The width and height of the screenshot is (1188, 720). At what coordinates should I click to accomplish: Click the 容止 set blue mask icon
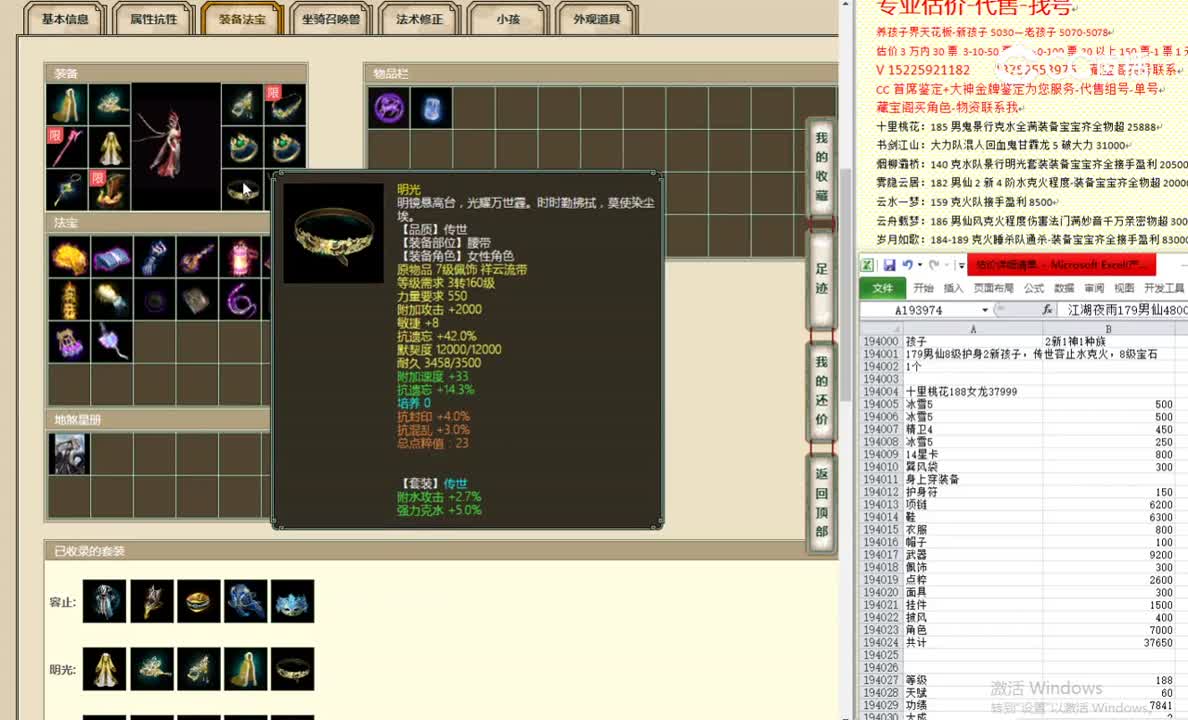click(292, 602)
